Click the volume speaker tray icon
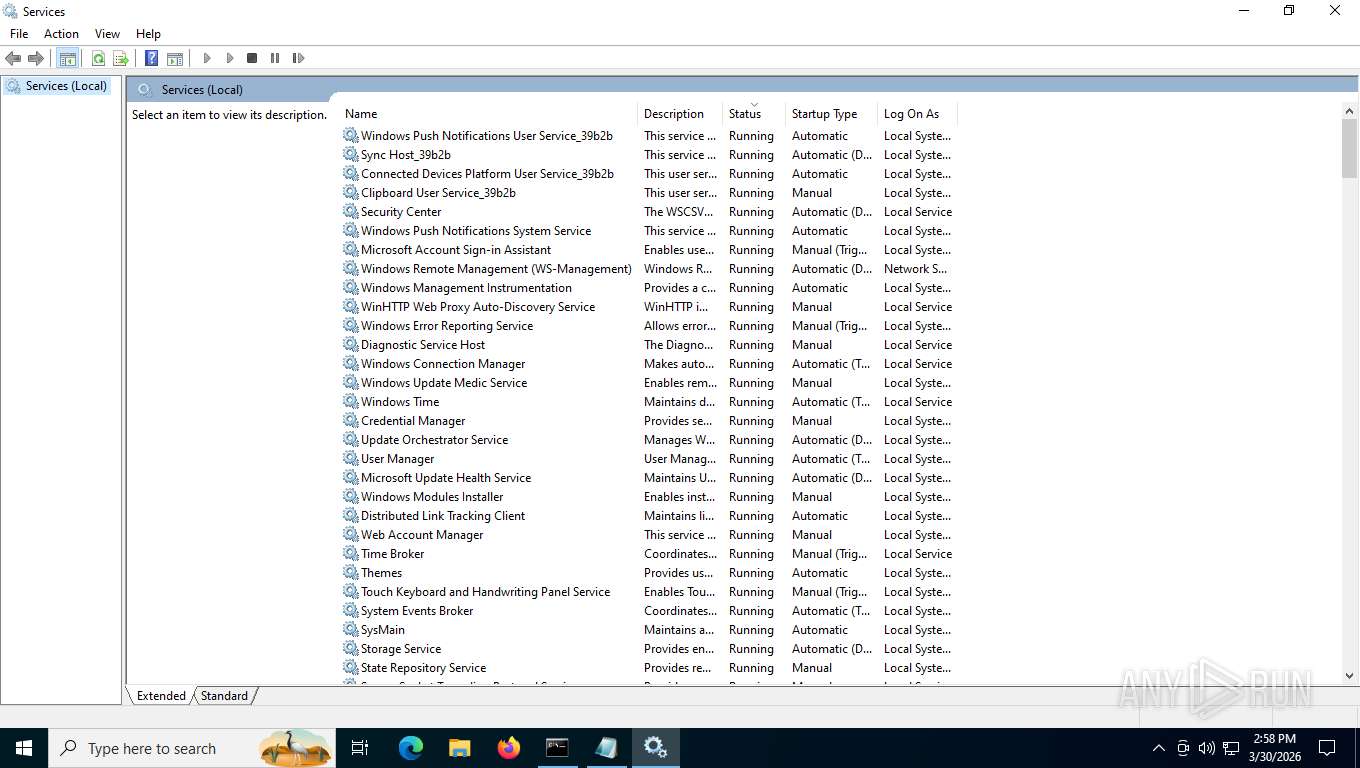The height and width of the screenshot is (768, 1360). click(x=1207, y=748)
